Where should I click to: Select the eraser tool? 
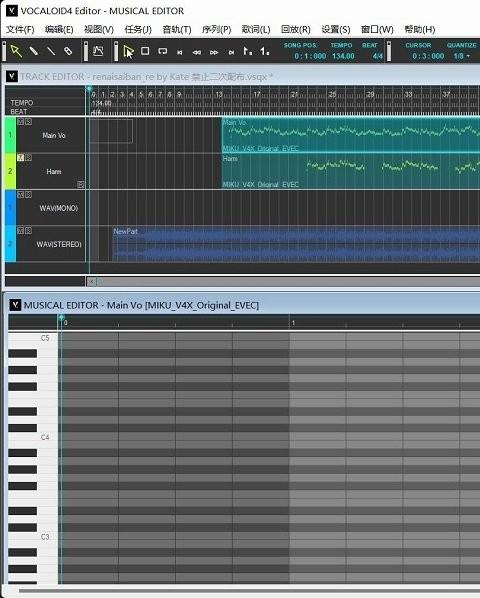click(68, 51)
